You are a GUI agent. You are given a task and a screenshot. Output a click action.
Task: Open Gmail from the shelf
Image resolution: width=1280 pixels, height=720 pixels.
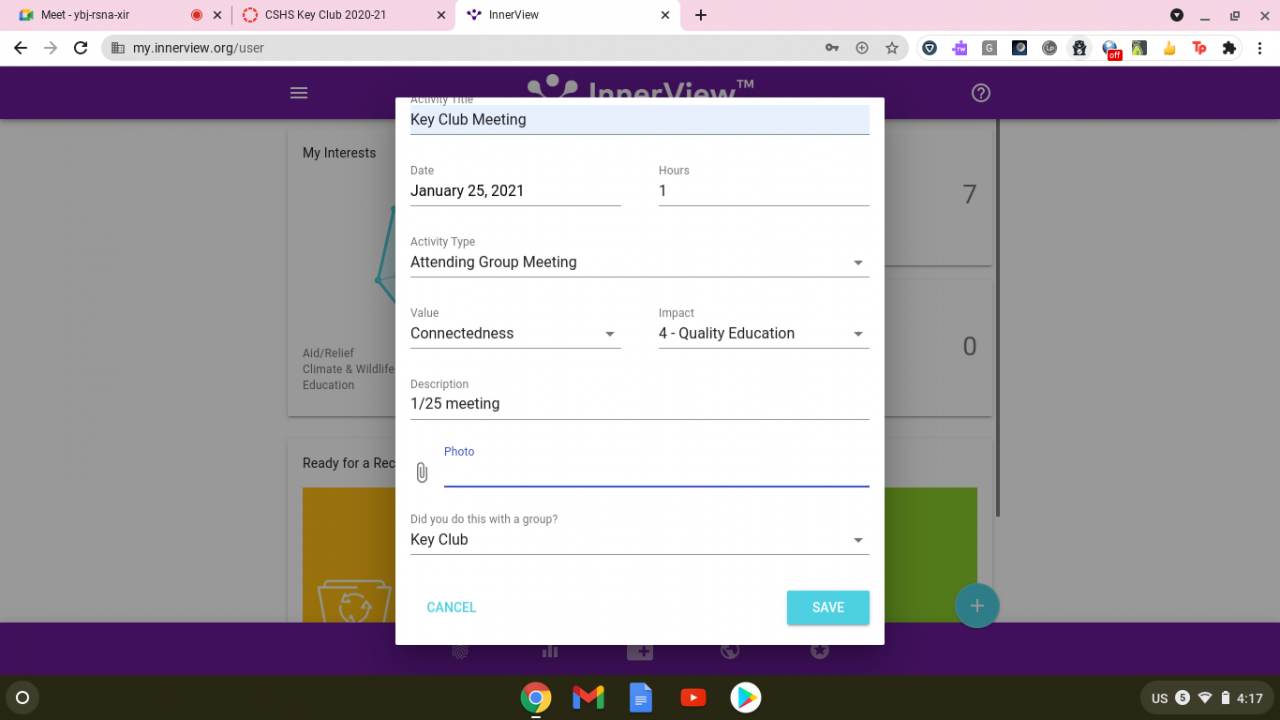pyautogui.click(x=588, y=697)
